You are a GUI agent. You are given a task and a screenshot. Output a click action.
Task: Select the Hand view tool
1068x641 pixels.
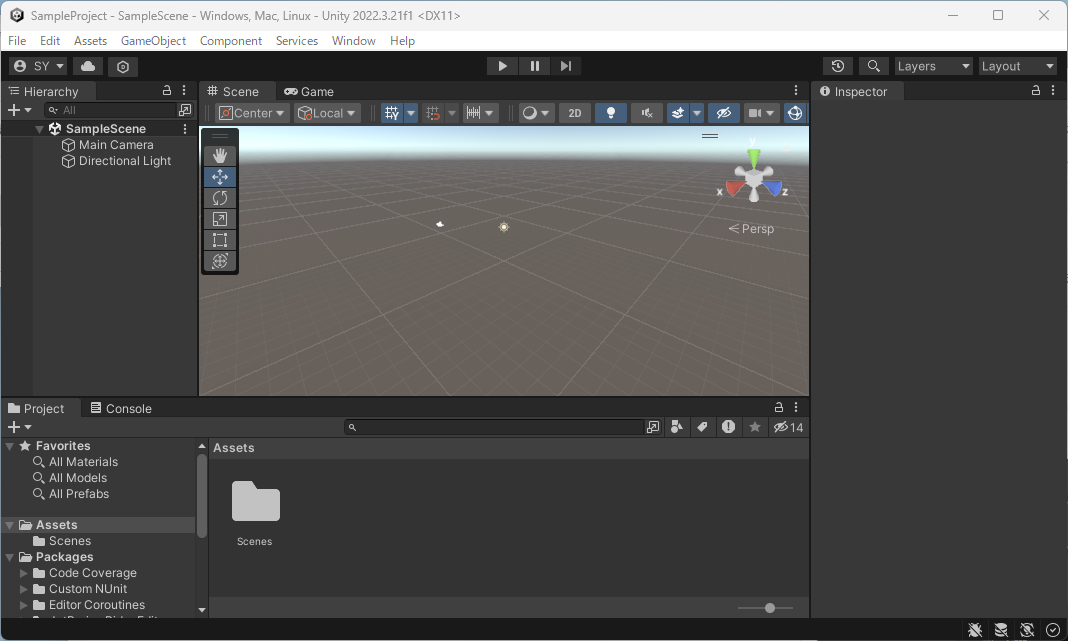point(219,156)
